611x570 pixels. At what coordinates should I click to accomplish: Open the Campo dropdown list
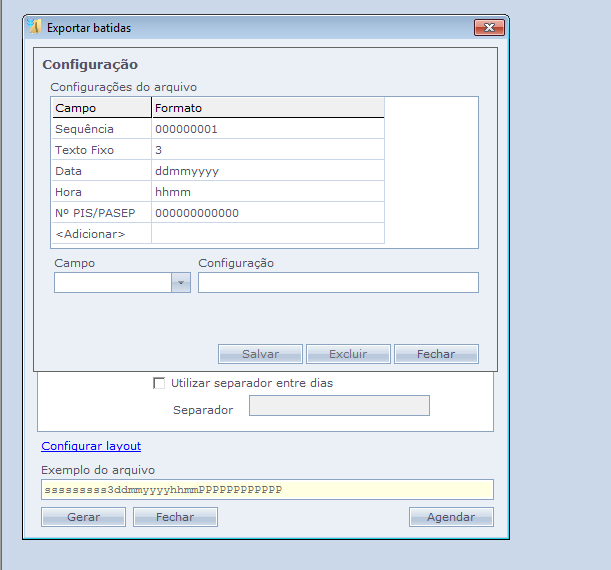181,283
